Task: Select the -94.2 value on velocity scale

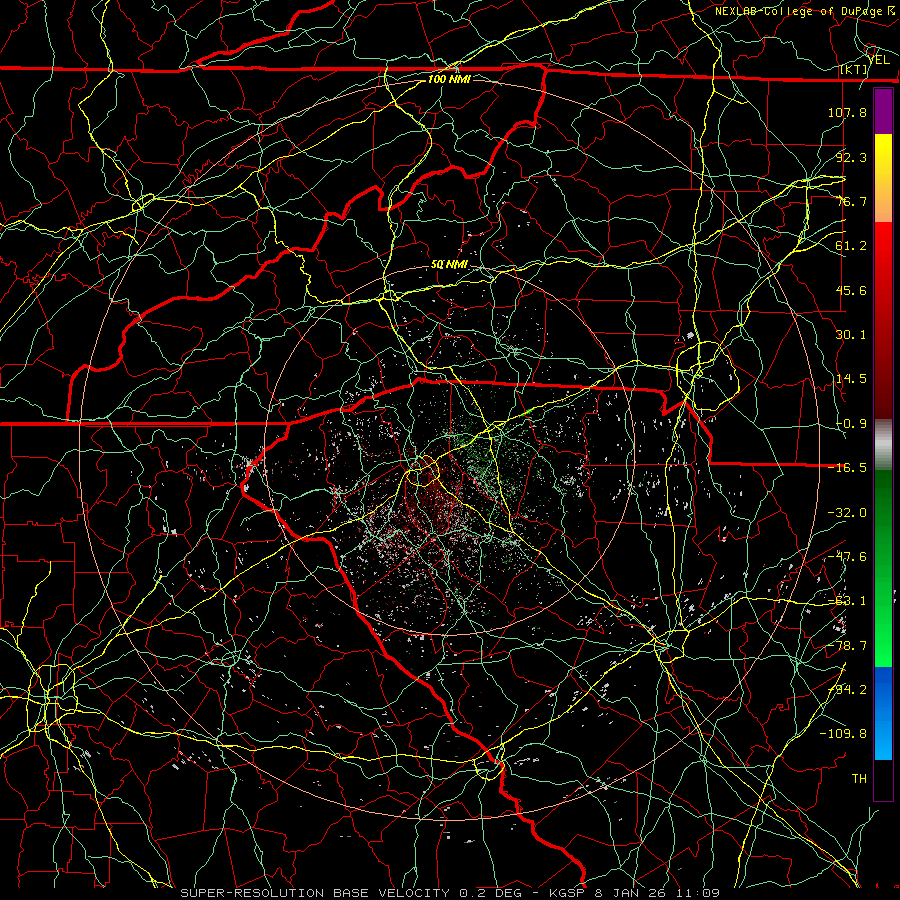Action: (847, 690)
